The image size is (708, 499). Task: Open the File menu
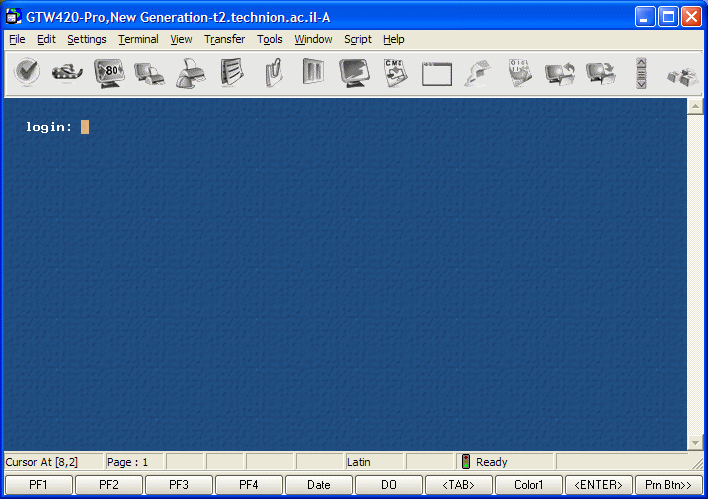tap(17, 40)
